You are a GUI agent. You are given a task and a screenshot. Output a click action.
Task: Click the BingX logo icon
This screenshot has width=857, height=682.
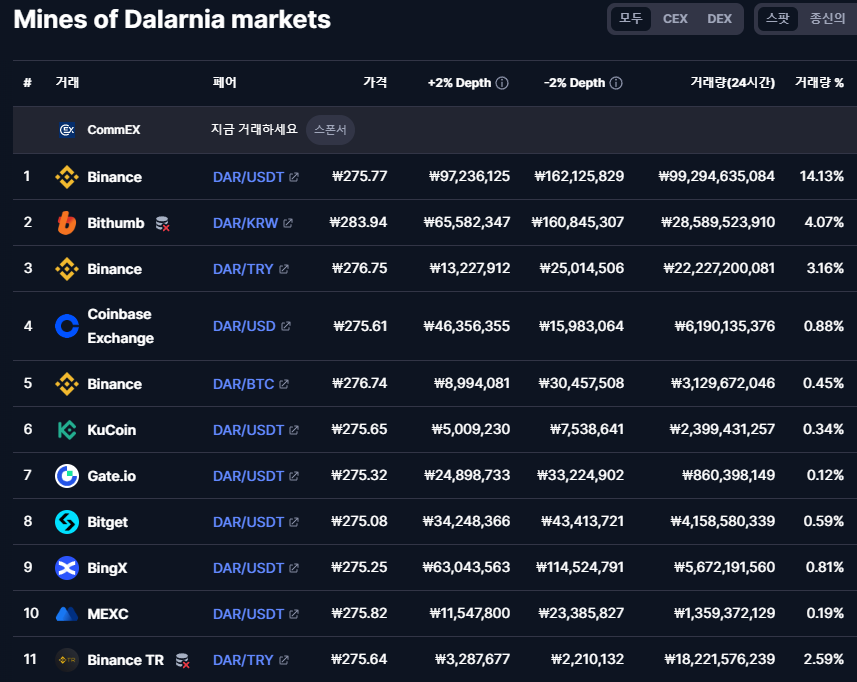[x=67, y=568]
